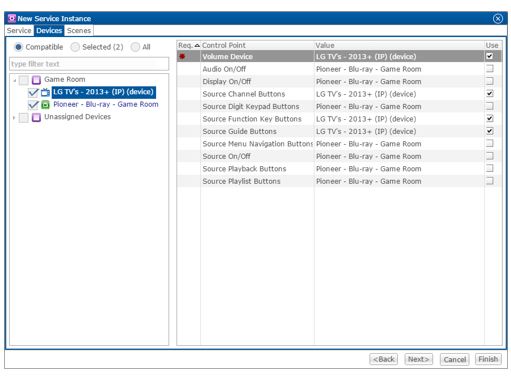This screenshot has height=377, width=511.
Task: Select the Source Digit Keypad Buttons row
Action: pos(339,106)
